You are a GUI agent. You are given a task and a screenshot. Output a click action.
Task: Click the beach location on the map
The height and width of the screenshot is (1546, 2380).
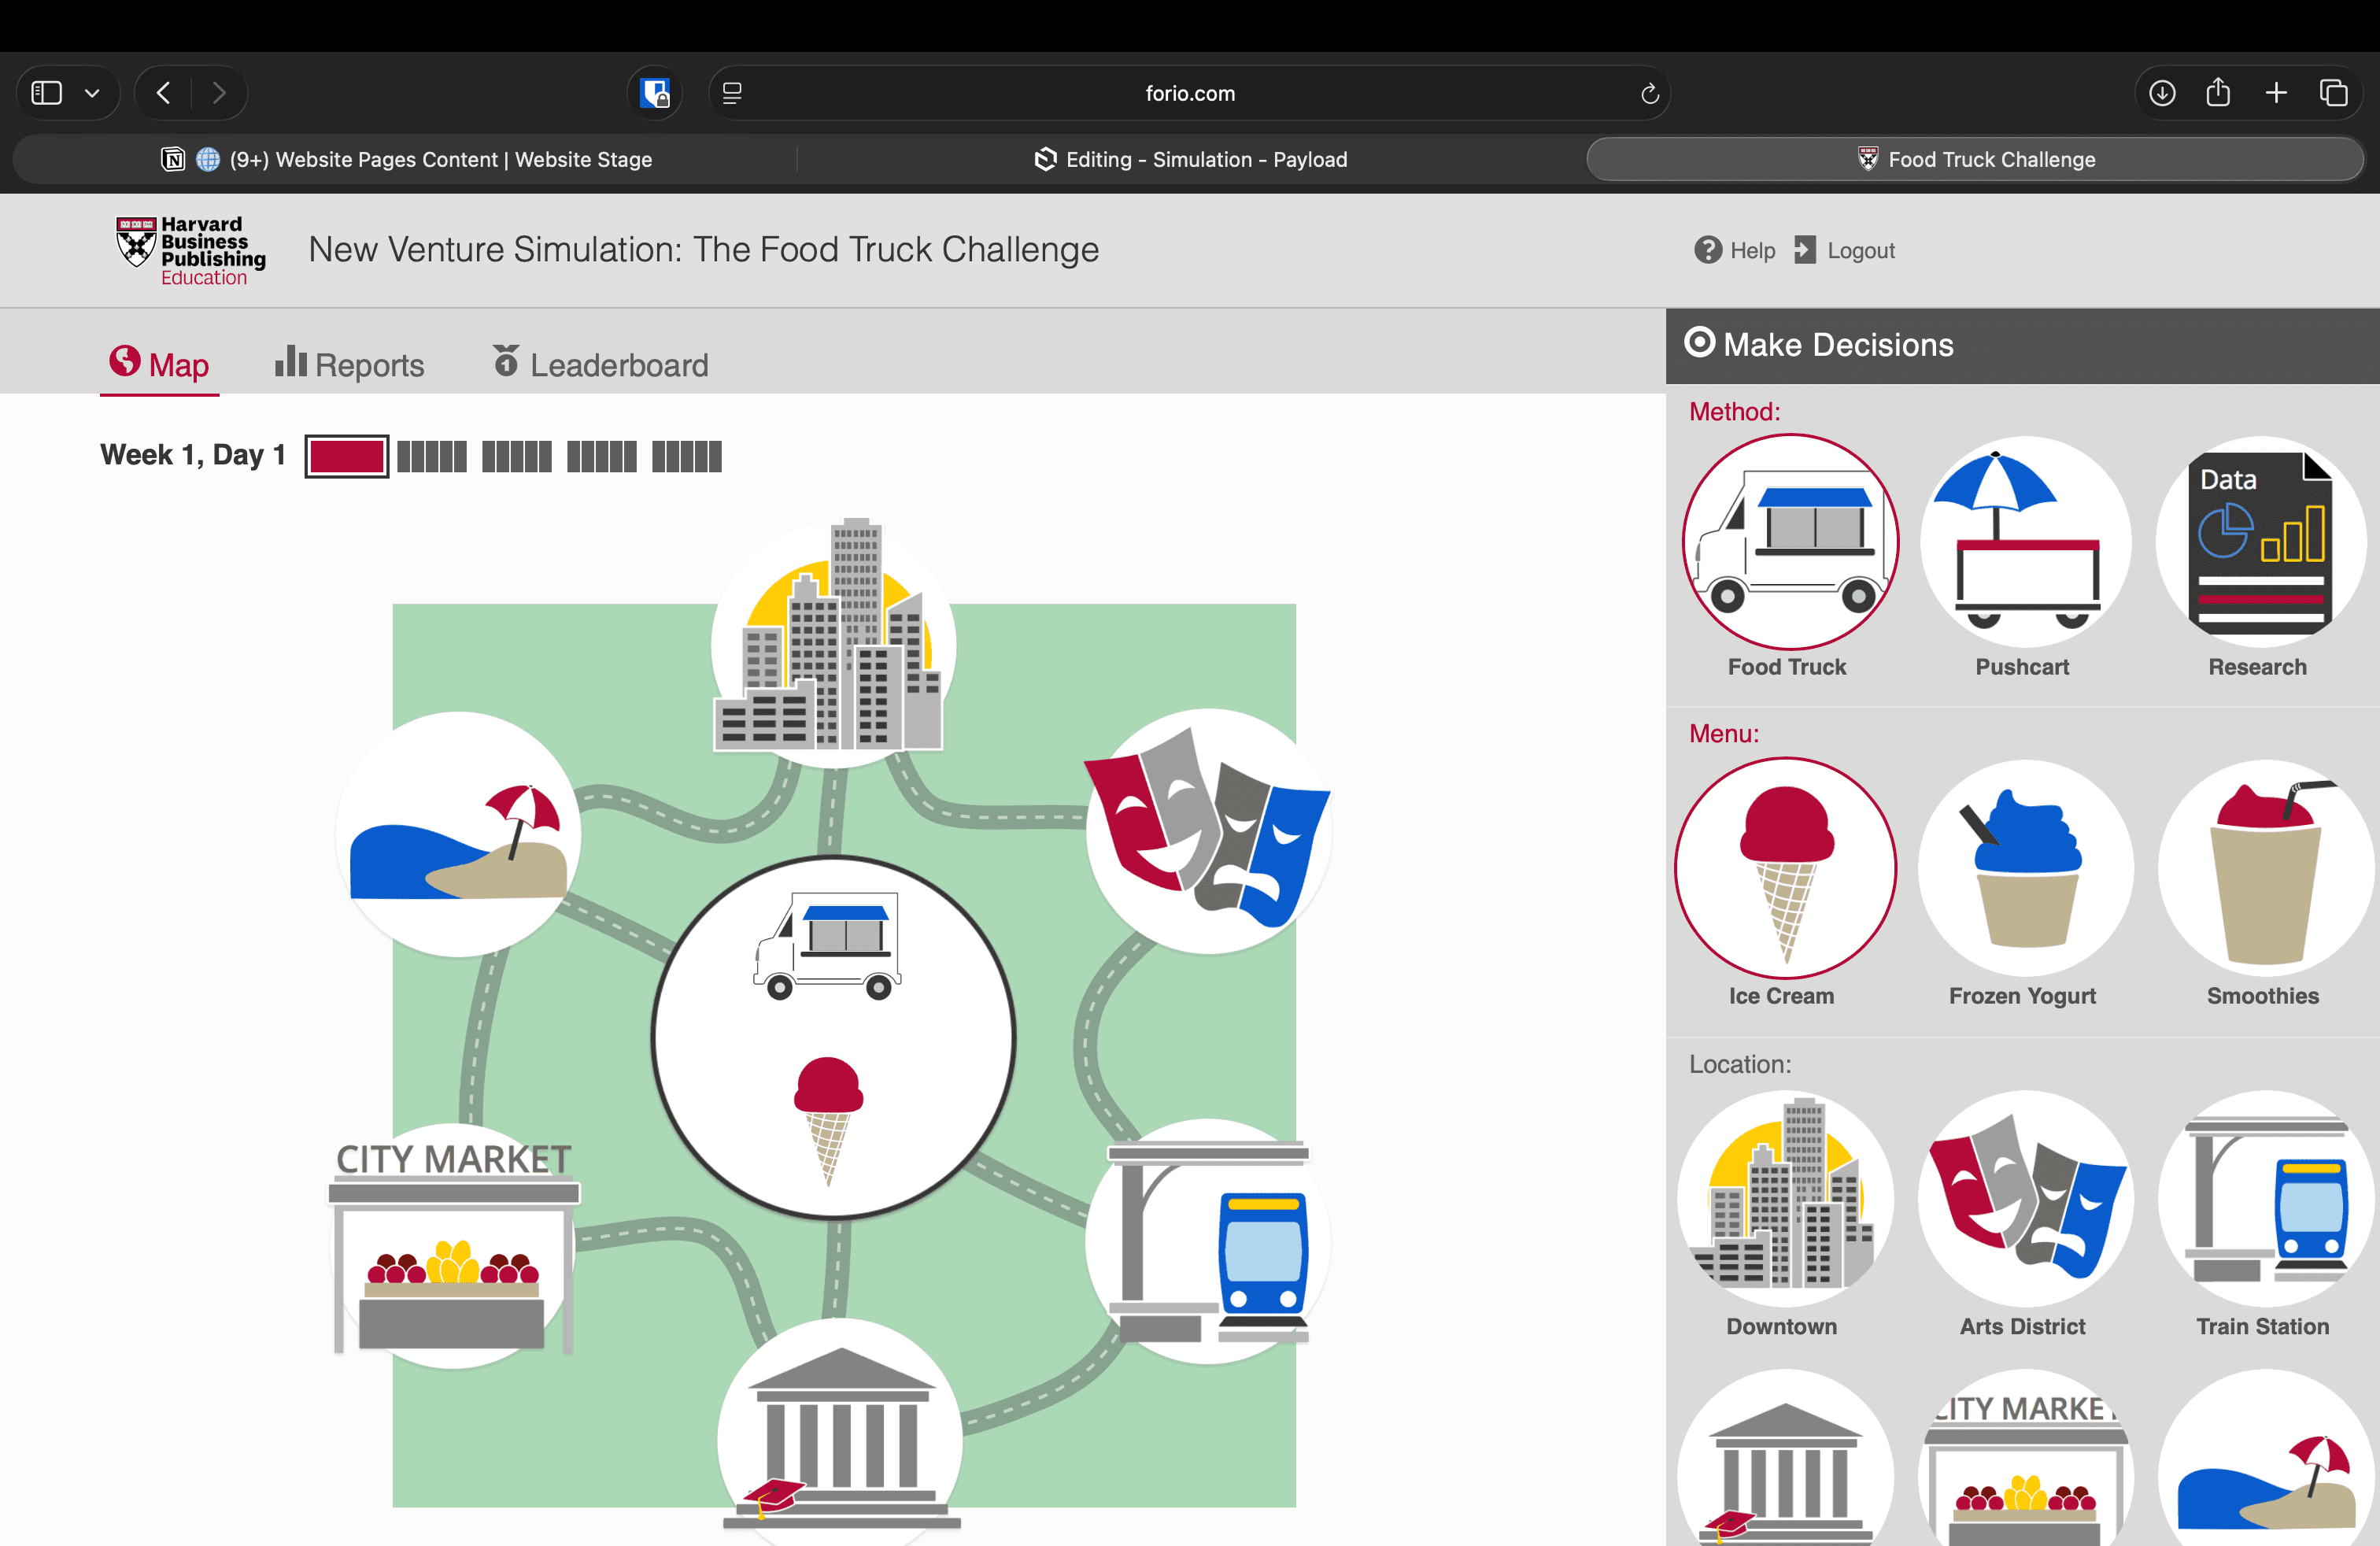click(x=458, y=835)
